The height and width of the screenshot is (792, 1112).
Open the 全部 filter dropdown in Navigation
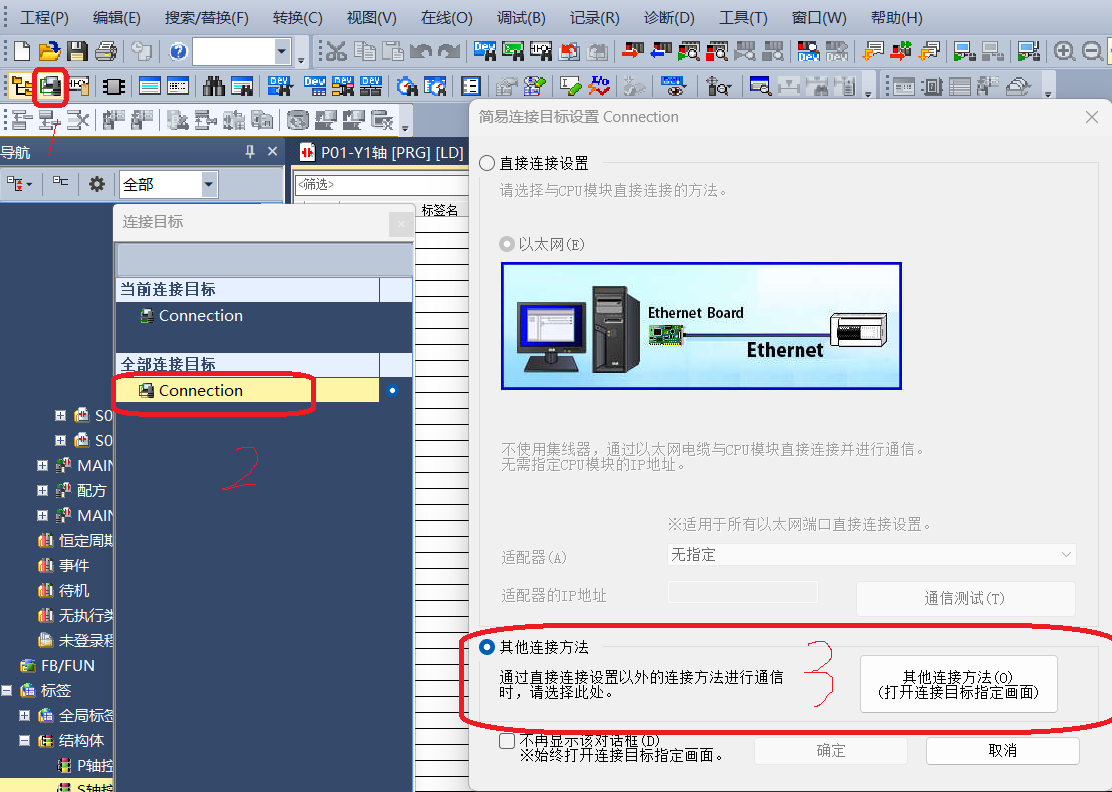[x=208, y=184]
